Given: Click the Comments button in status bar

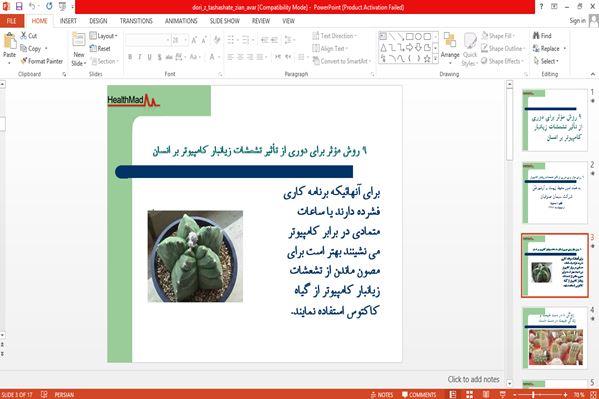Looking at the screenshot, I should (x=419, y=394).
